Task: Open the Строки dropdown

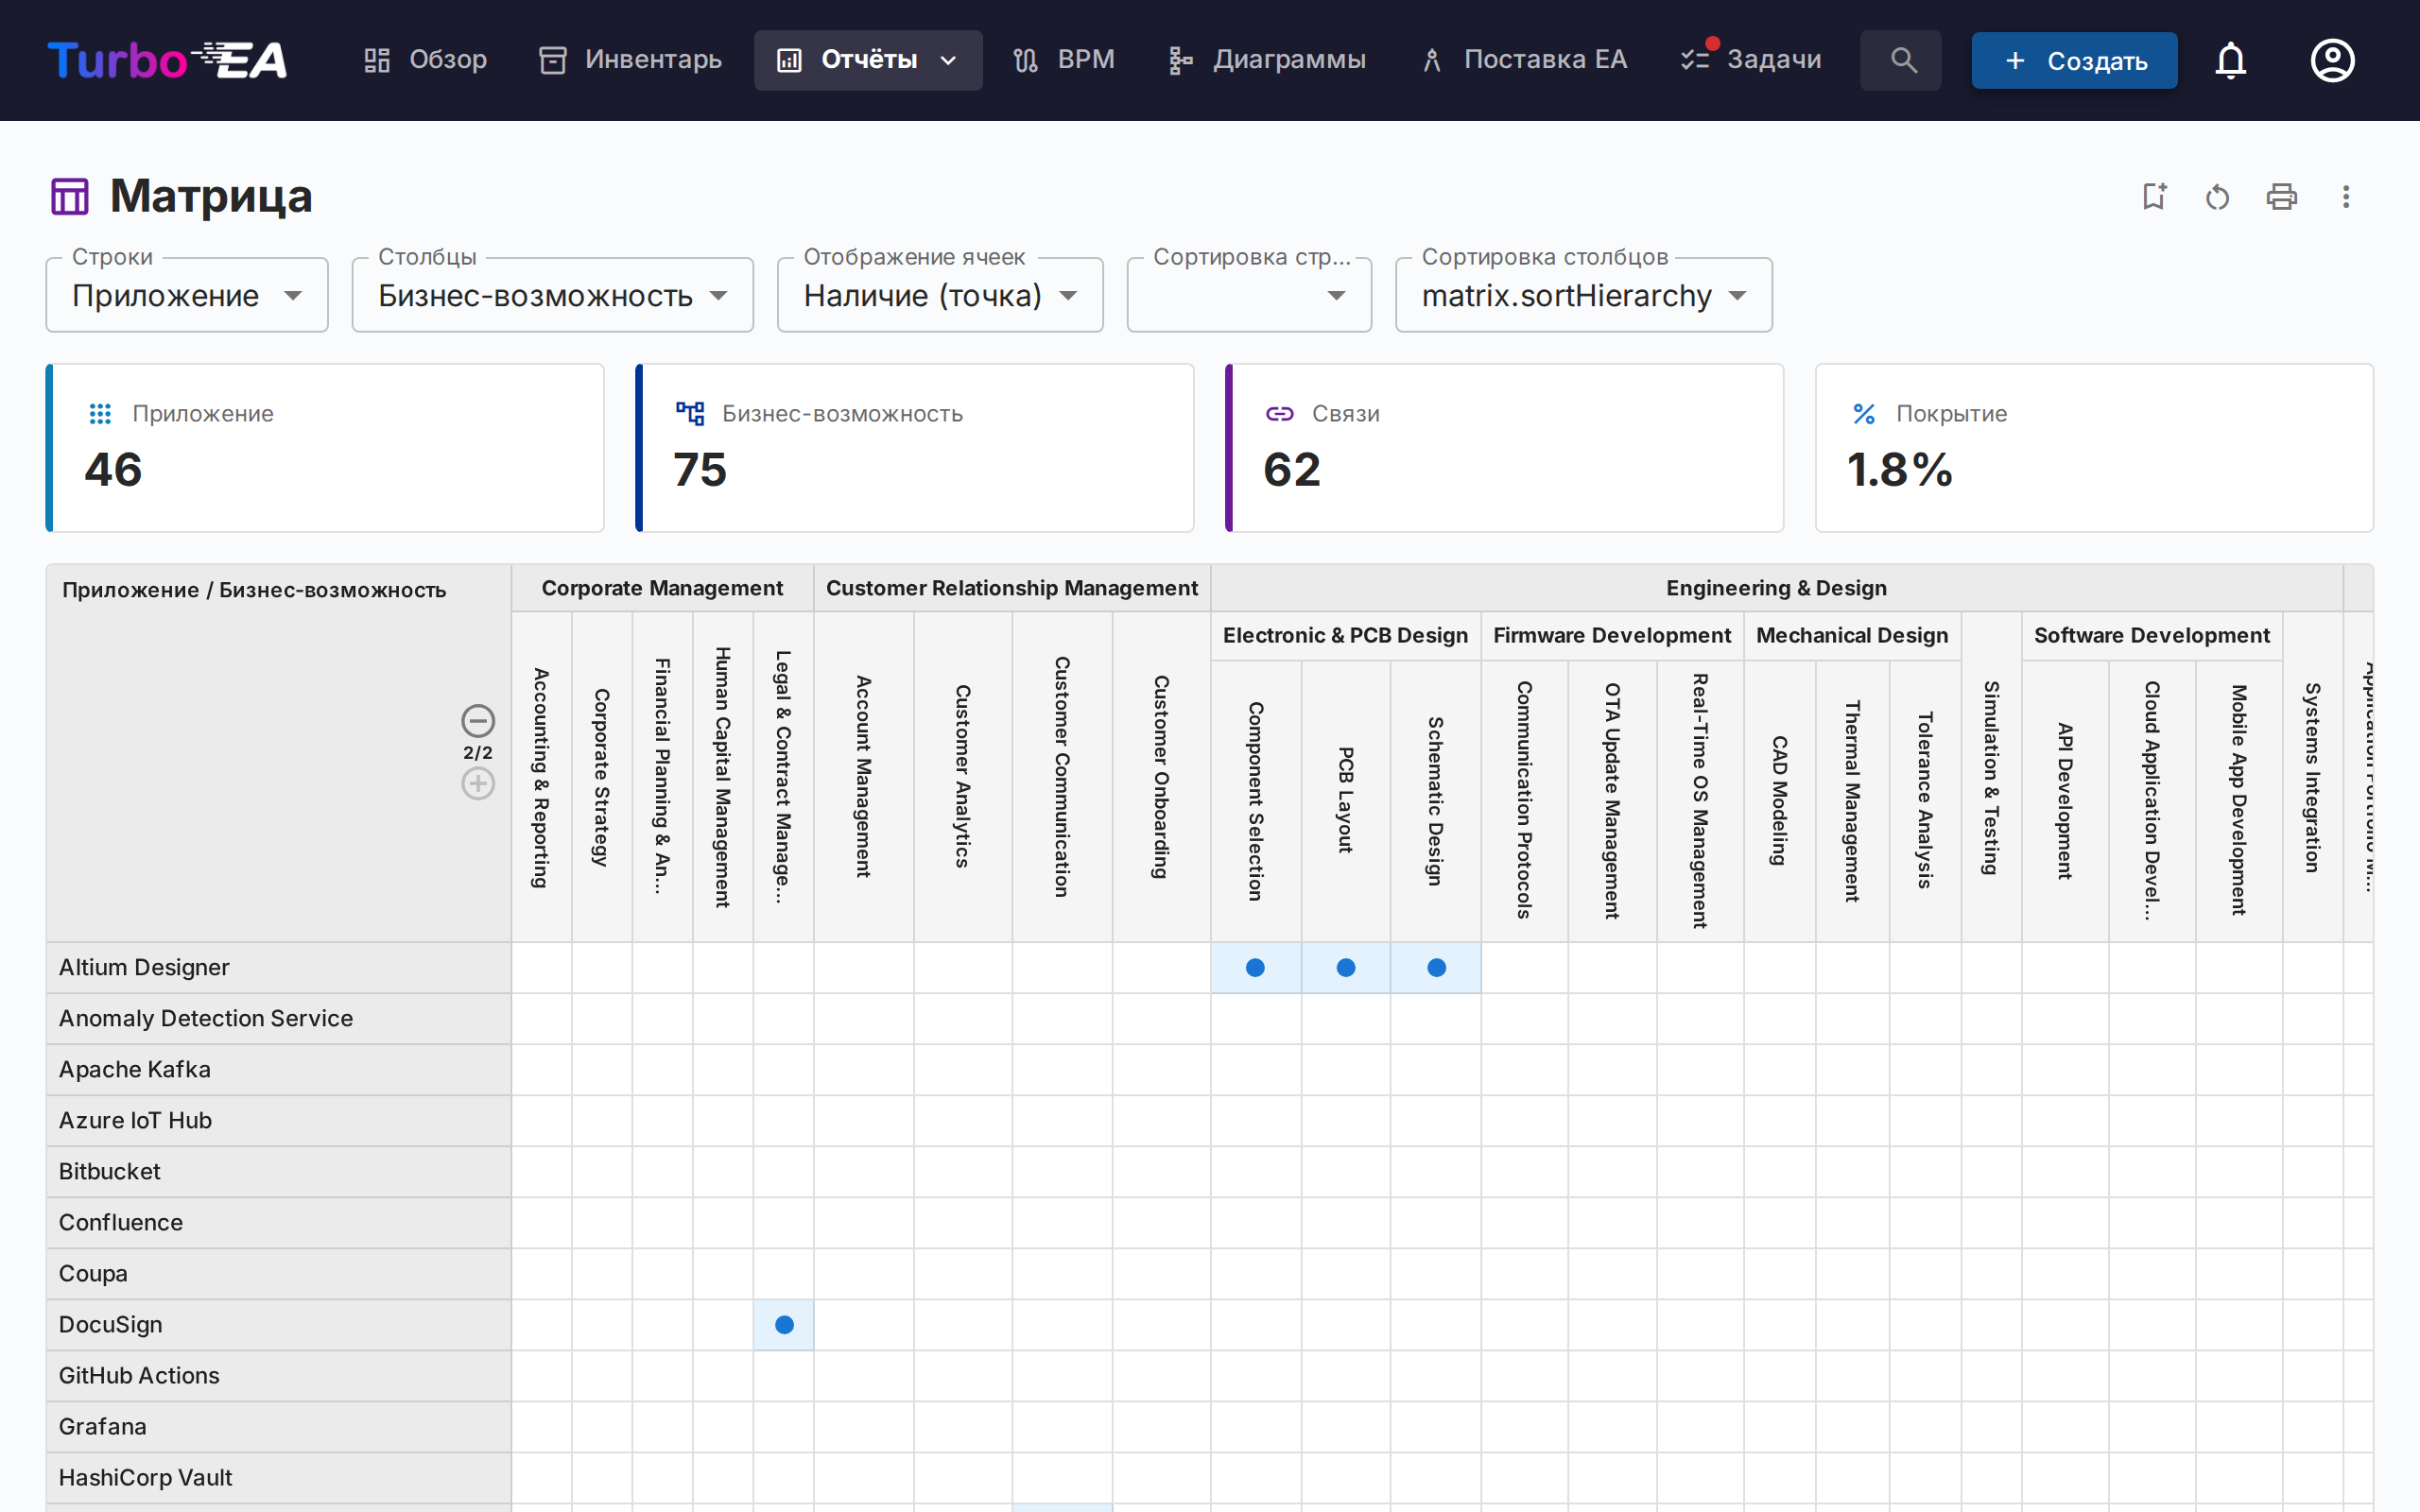Action: (x=187, y=296)
